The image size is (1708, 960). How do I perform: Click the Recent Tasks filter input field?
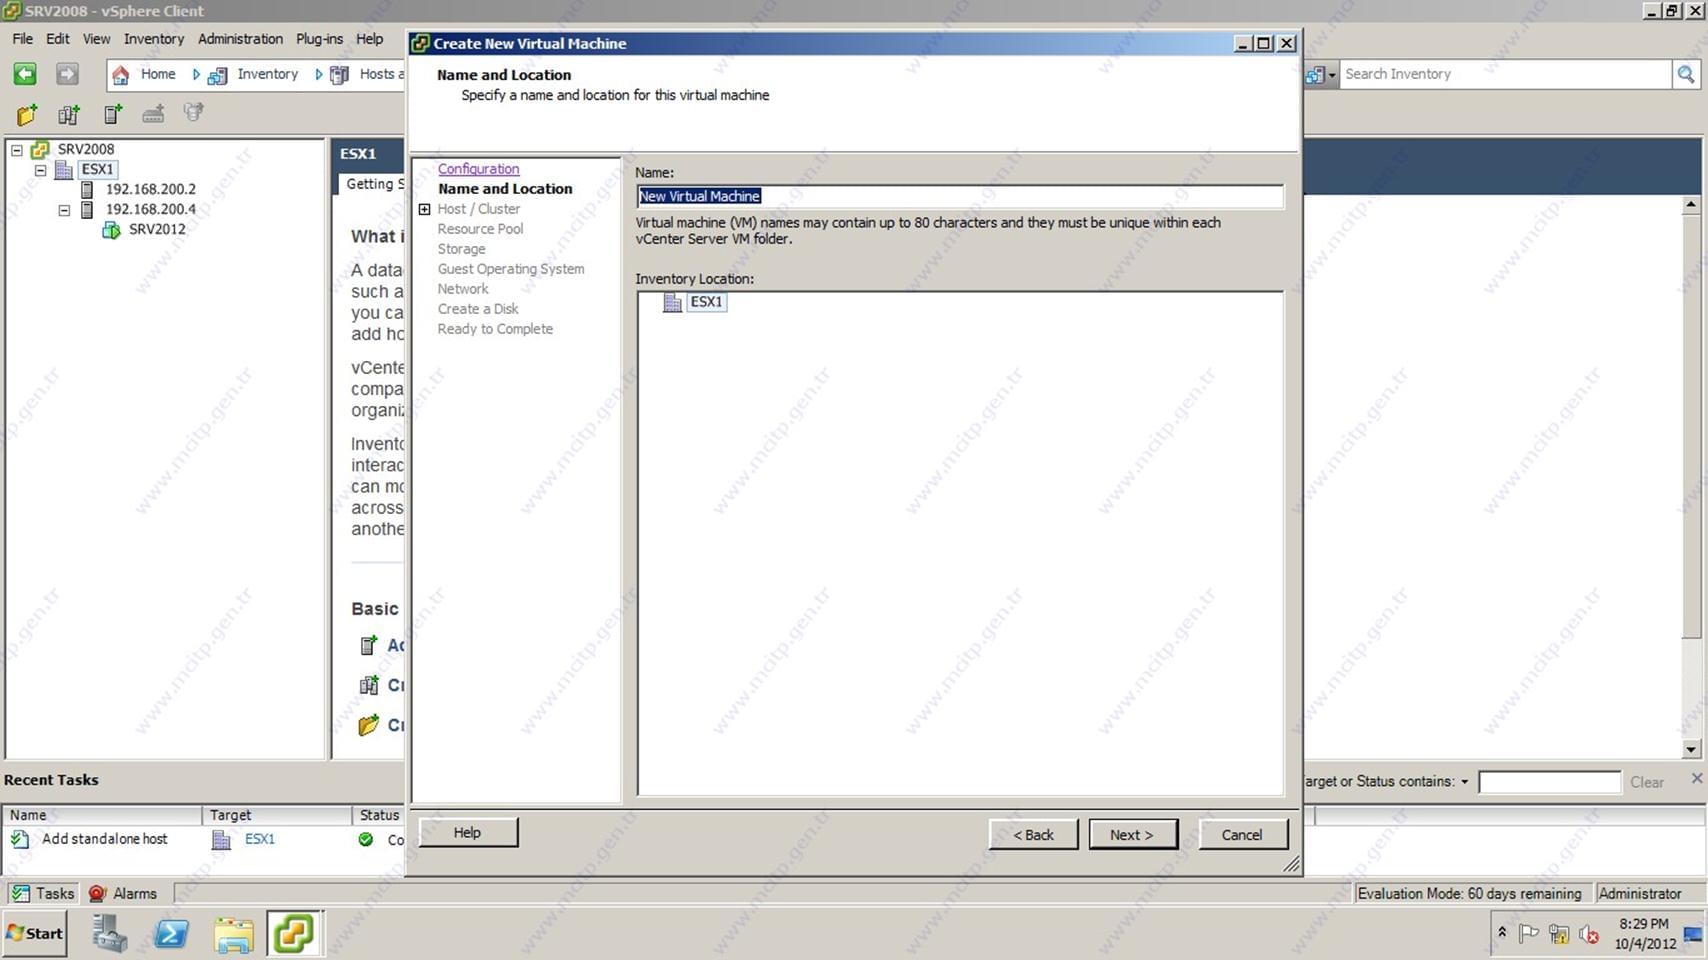tap(1549, 782)
